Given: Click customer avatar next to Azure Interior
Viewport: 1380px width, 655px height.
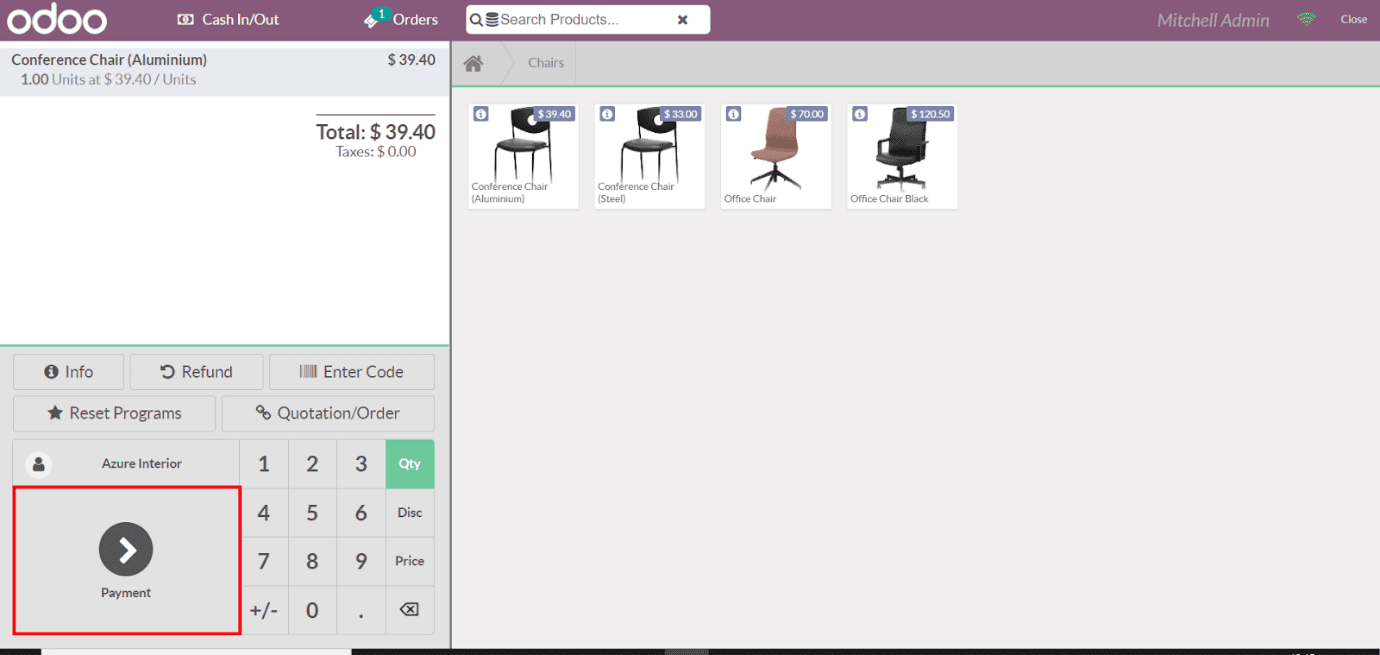Looking at the screenshot, I should tap(38, 463).
